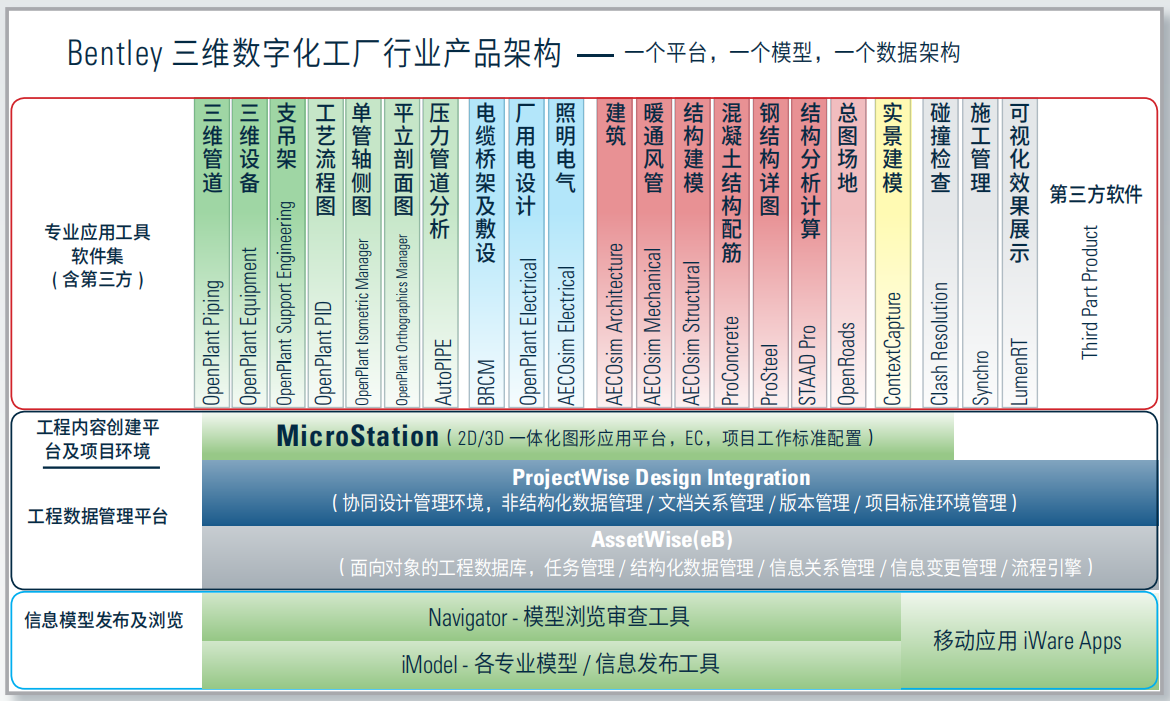Viewport: 1170px width, 701px height.
Task: Click the 一个平台，一个模型，一个数据架构 subtitle
Action: [x=792, y=53]
